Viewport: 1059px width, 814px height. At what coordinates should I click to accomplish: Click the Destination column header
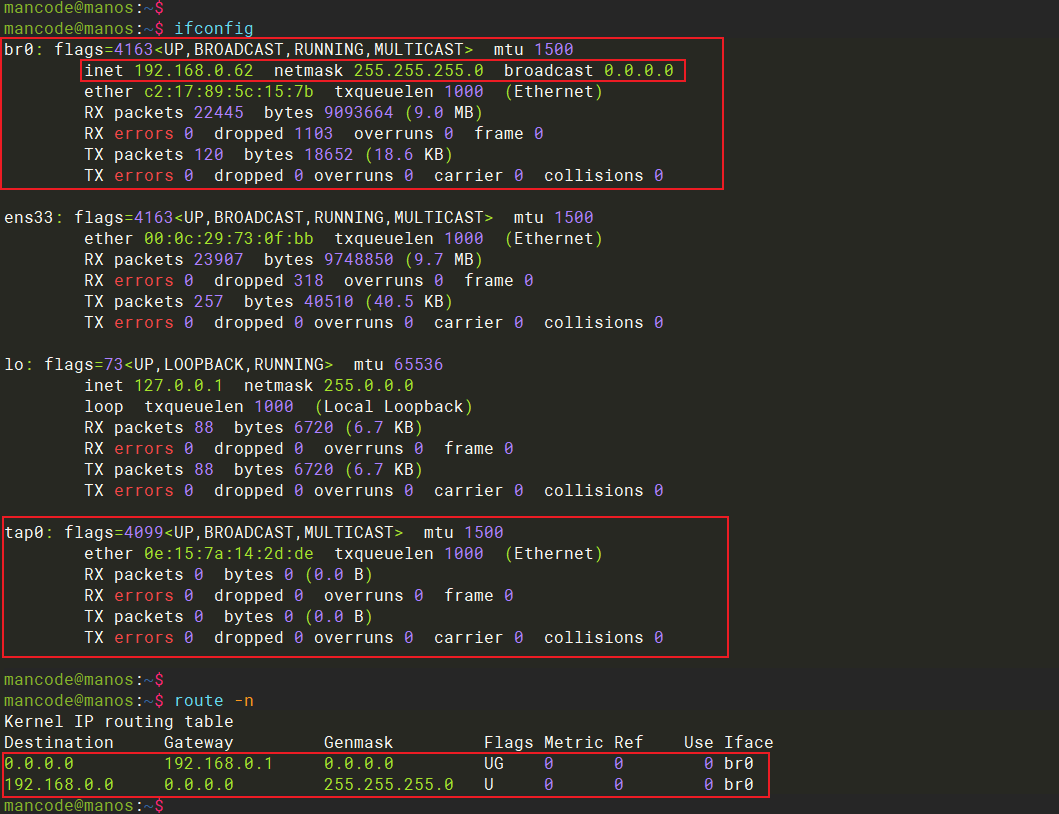(x=58, y=743)
